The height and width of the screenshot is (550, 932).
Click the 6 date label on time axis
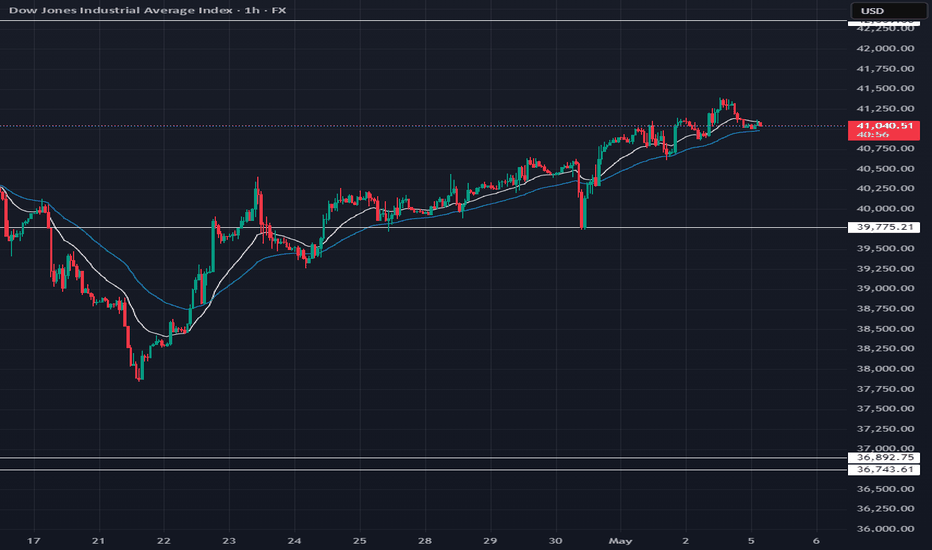(x=816, y=540)
